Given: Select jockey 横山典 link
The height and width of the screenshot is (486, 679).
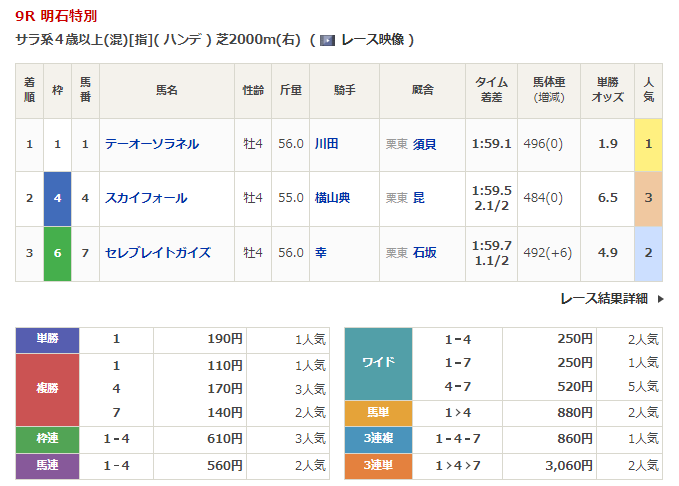Looking at the screenshot, I should tap(332, 198).
